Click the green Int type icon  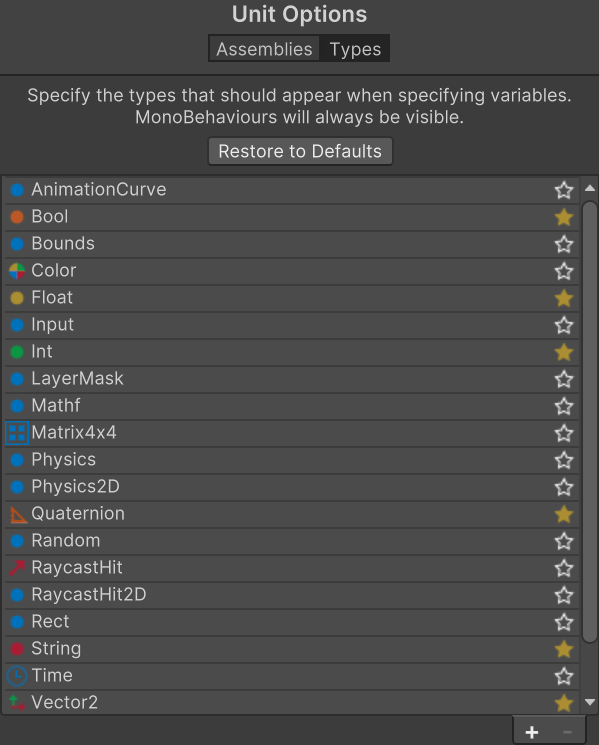click(17, 352)
